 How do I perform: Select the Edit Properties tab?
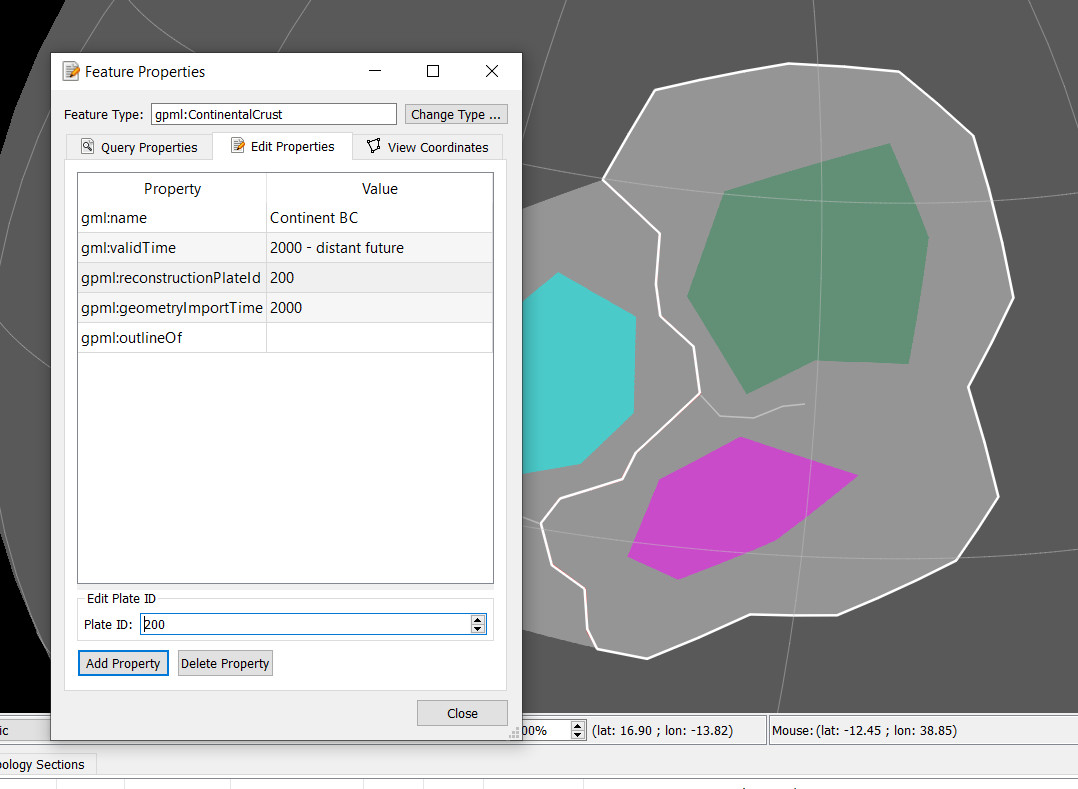tap(283, 146)
